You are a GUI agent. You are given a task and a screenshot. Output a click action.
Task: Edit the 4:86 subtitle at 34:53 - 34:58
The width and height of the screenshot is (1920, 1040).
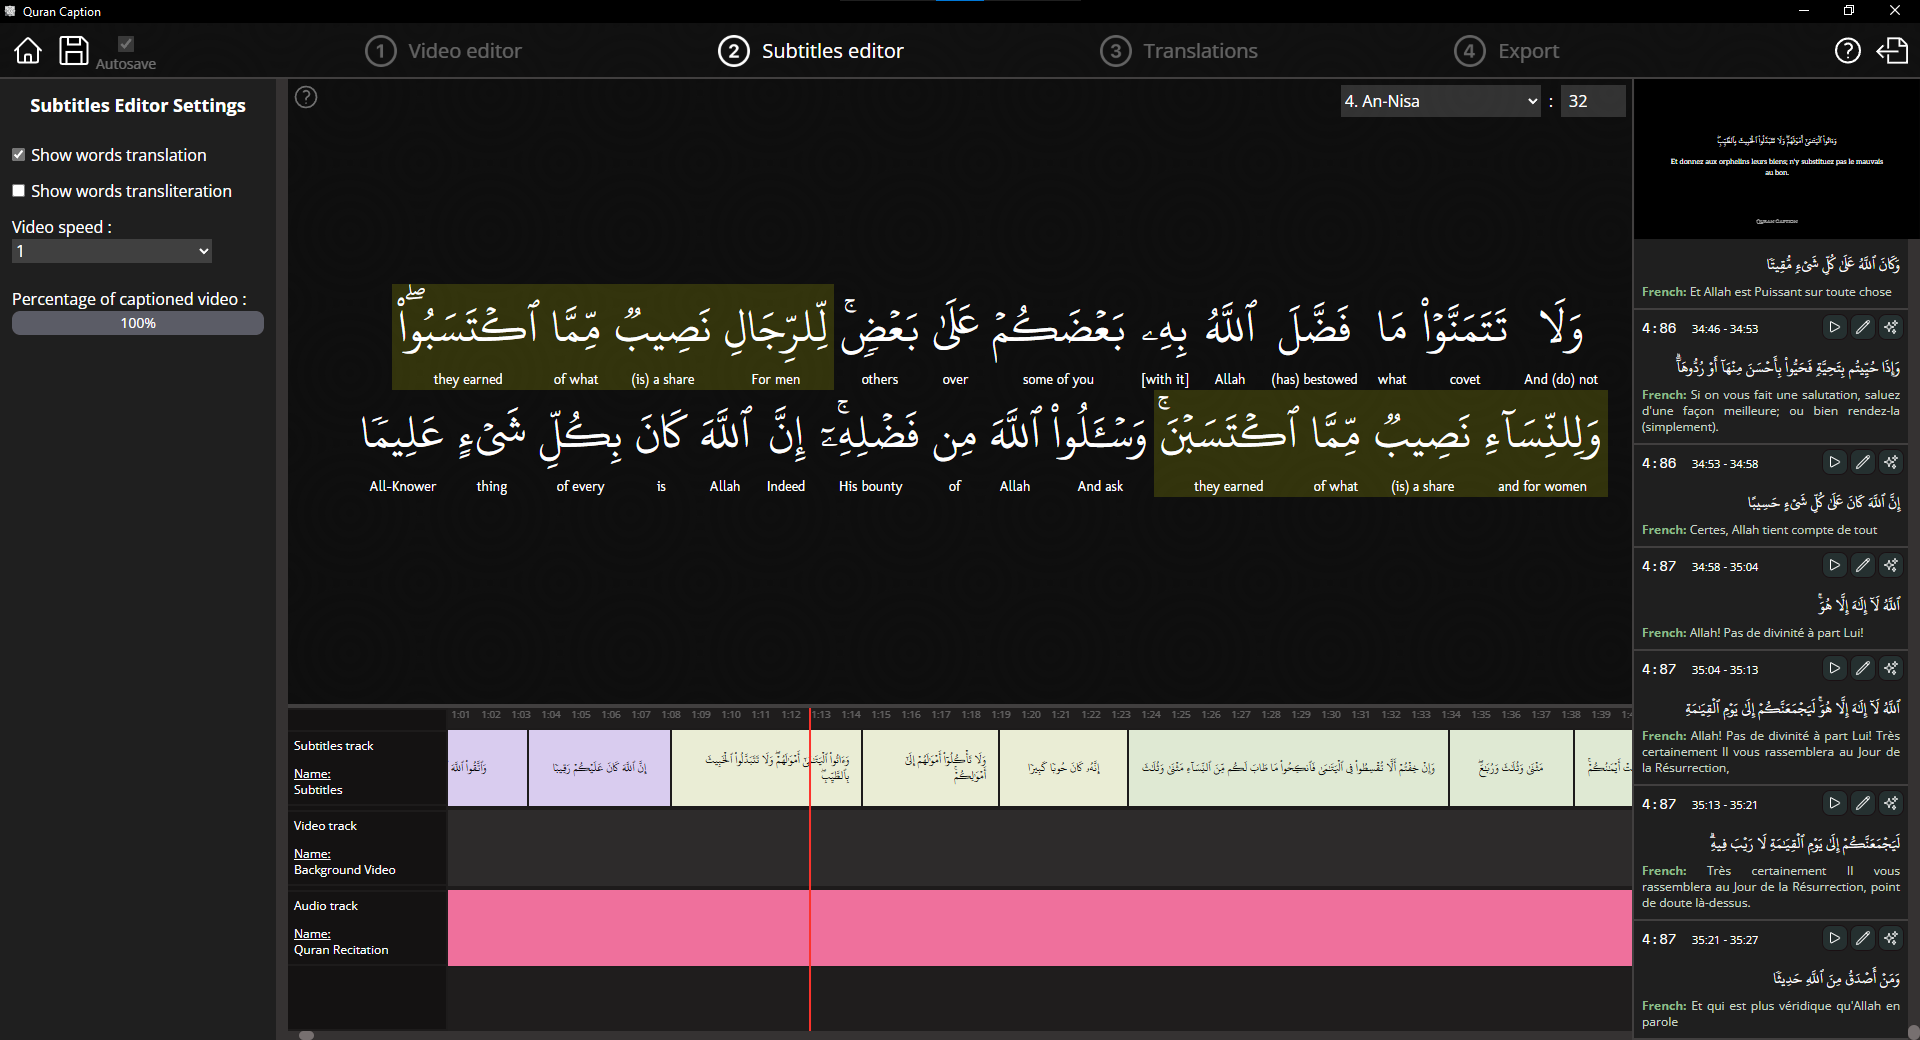tap(1862, 462)
